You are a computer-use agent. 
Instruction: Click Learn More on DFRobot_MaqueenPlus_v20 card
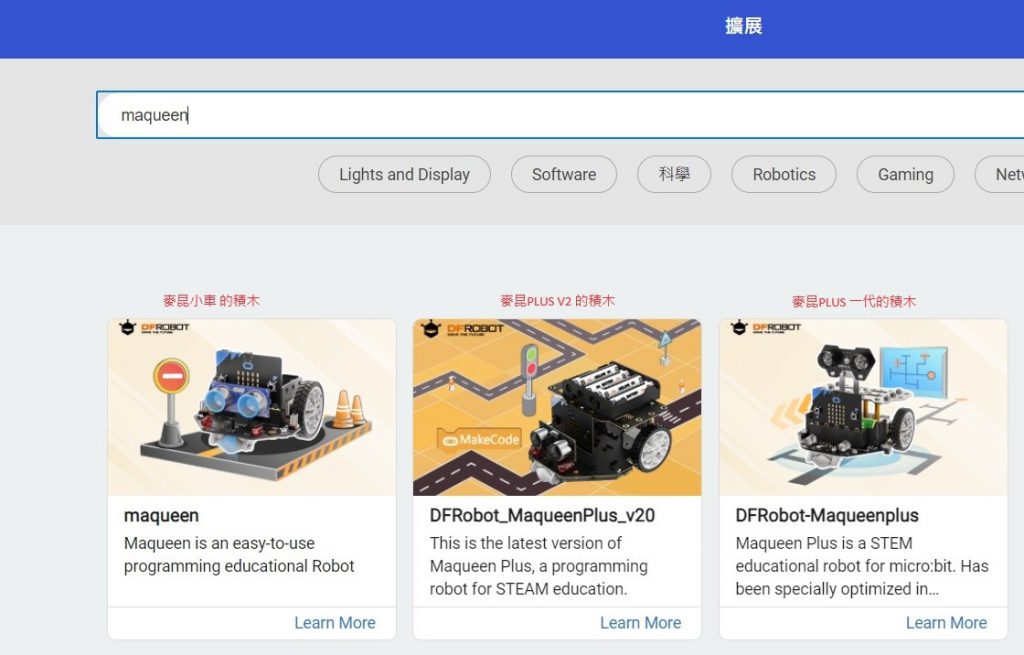(x=640, y=623)
